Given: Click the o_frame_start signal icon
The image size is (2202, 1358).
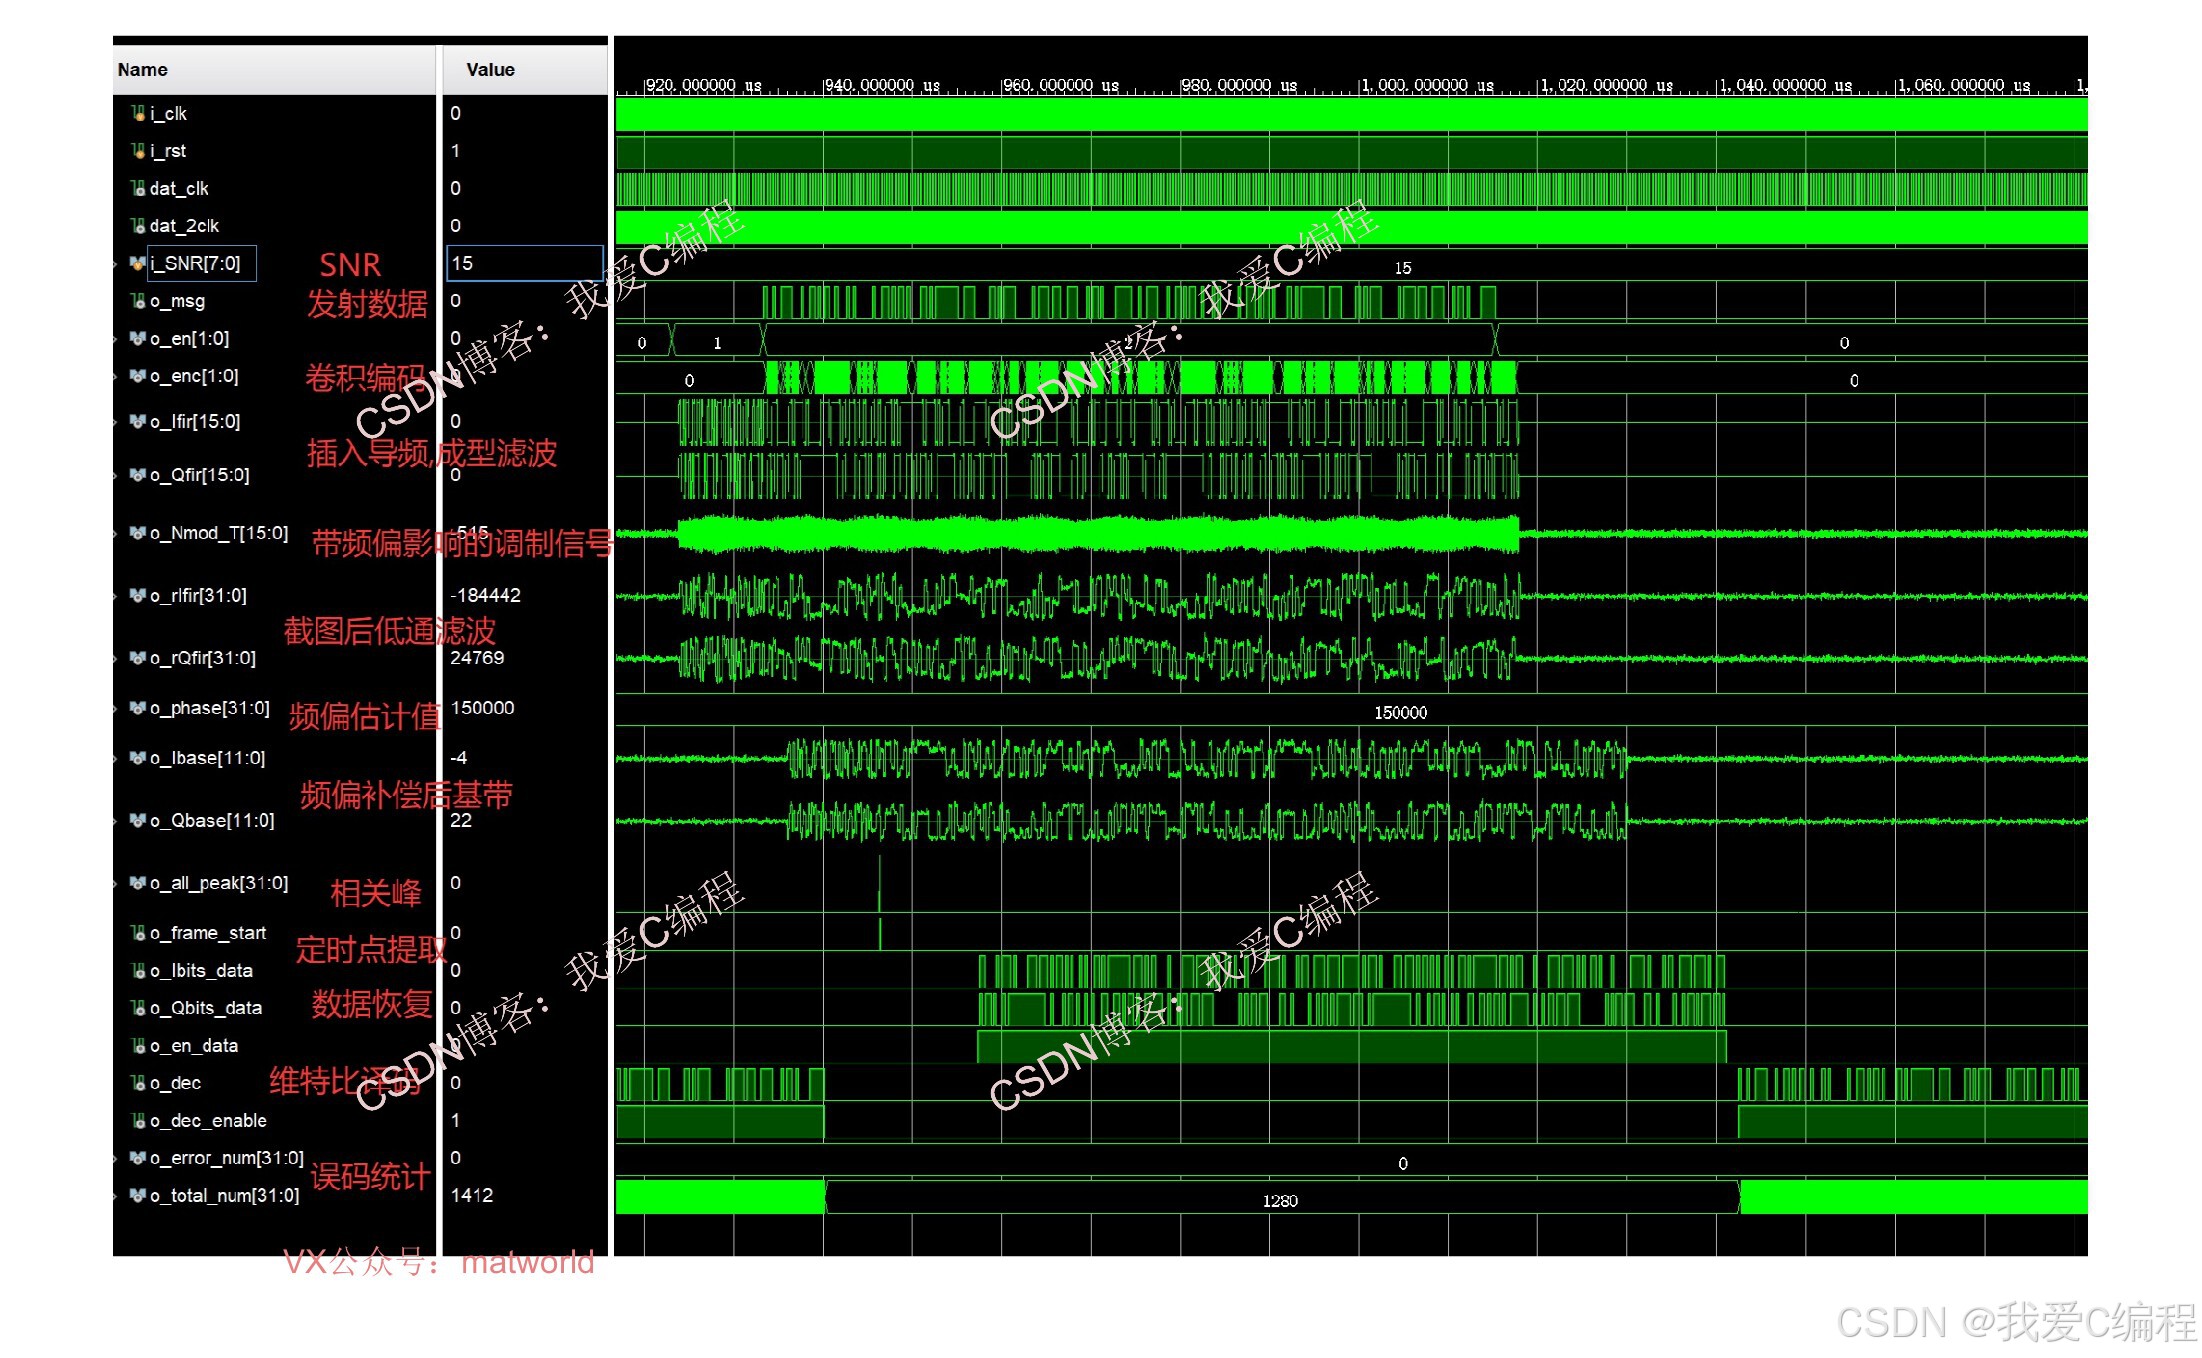Looking at the screenshot, I should point(138,933).
